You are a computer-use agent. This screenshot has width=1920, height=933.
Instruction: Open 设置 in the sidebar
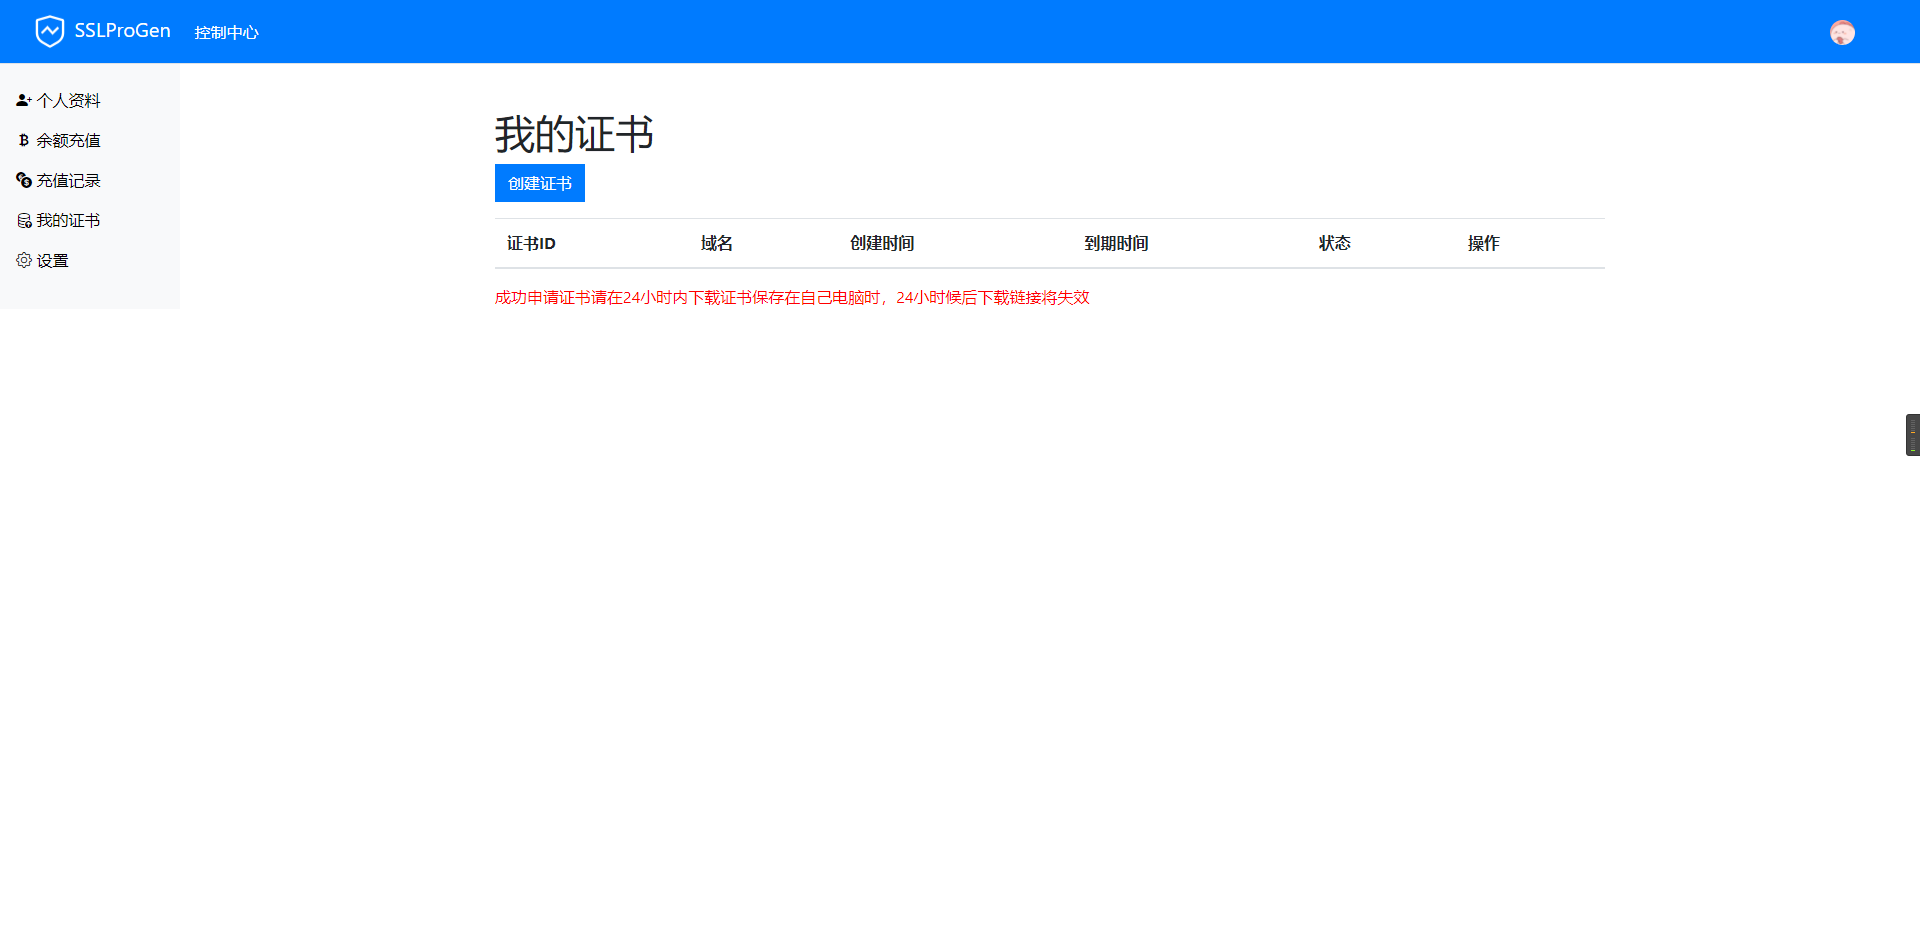52,260
